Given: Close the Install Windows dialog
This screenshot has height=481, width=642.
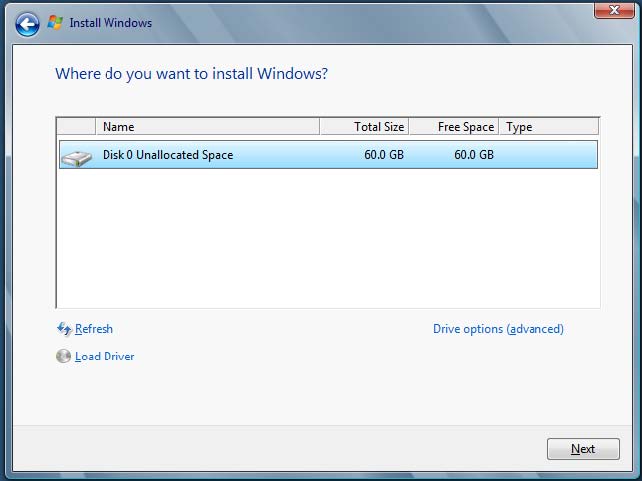Looking at the screenshot, I should click(614, 10).
